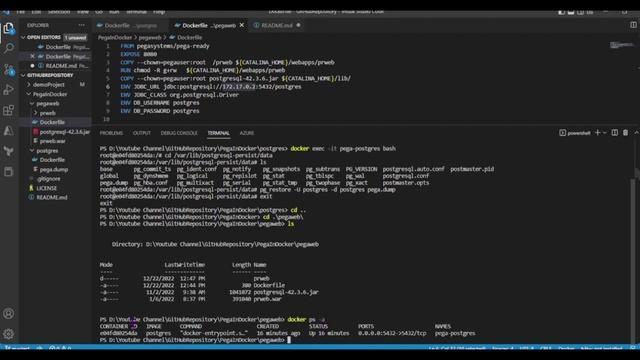The image size is (640, 360).
Task: Open the Search view in activity bar
Action: pyautogui.click(x=9, y=49)
